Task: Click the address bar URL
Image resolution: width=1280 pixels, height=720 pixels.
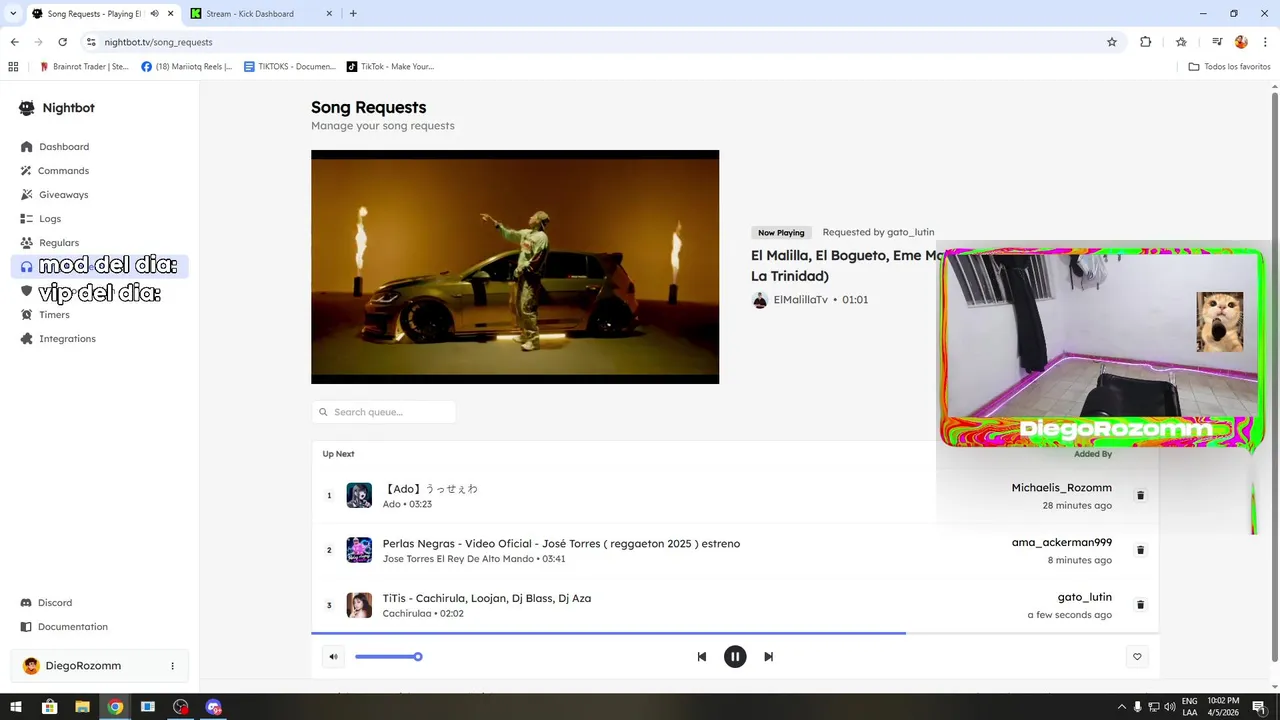Action: click(x=158, y=42)
